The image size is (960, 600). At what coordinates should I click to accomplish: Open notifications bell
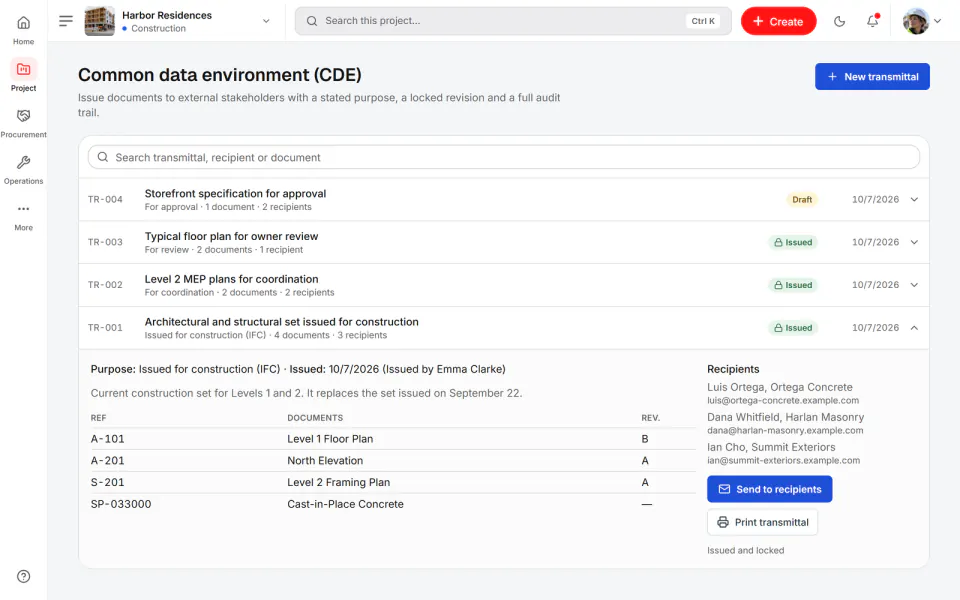pyautogui.click(x=872, y=21)
